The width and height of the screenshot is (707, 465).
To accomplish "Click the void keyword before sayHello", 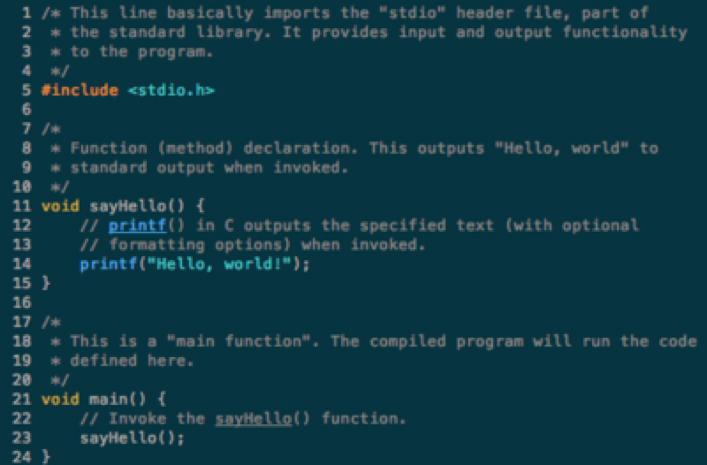I will click(60, 206).
